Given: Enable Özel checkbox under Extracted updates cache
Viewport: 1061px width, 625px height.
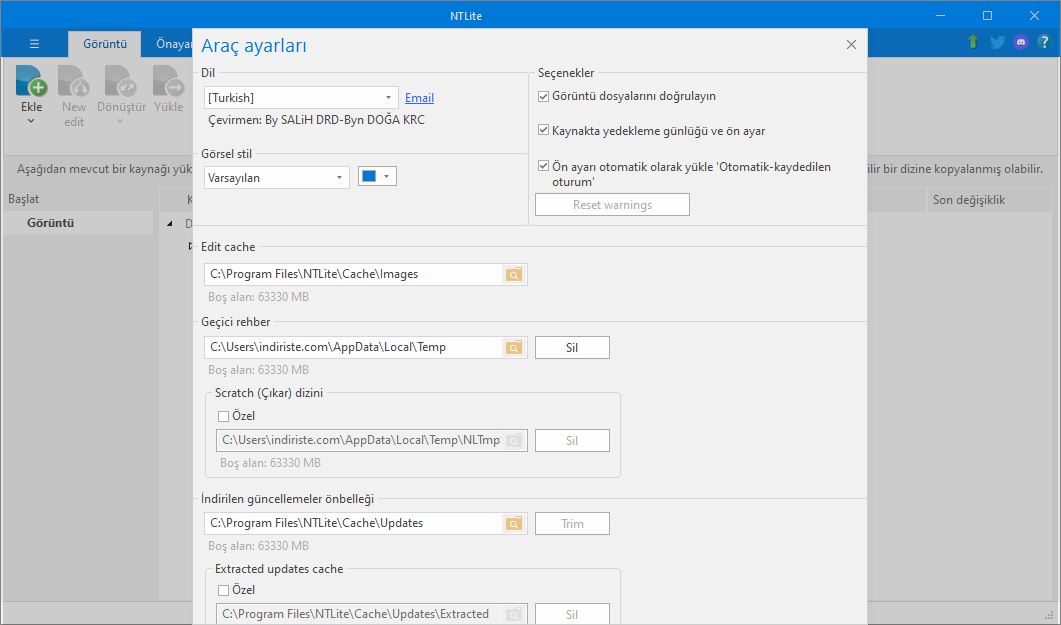Looking at the screenshot, I should coord(223,591).
